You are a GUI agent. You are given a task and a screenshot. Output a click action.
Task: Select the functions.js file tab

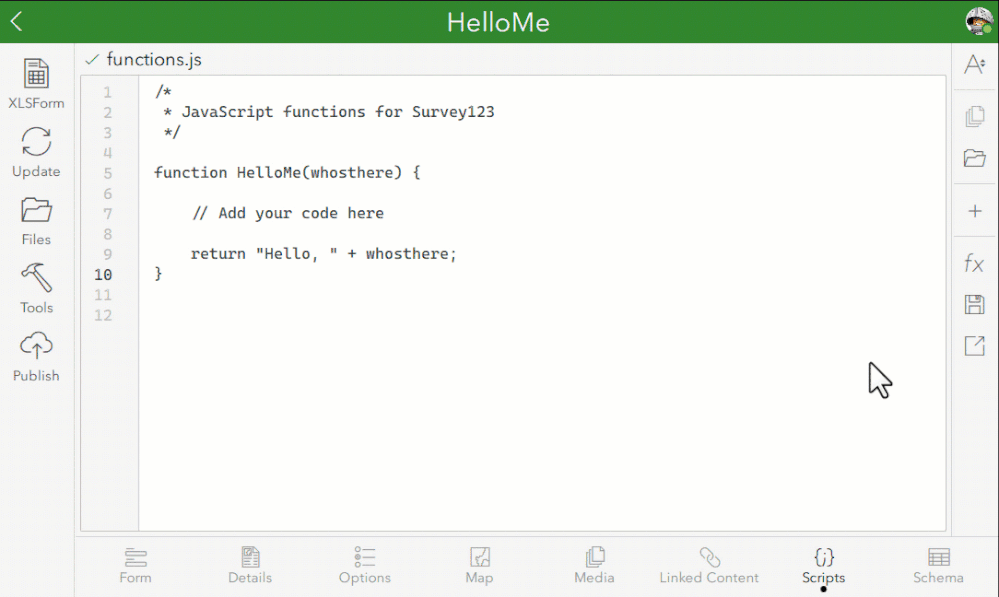pyautogui.click(x=148, y=59)
